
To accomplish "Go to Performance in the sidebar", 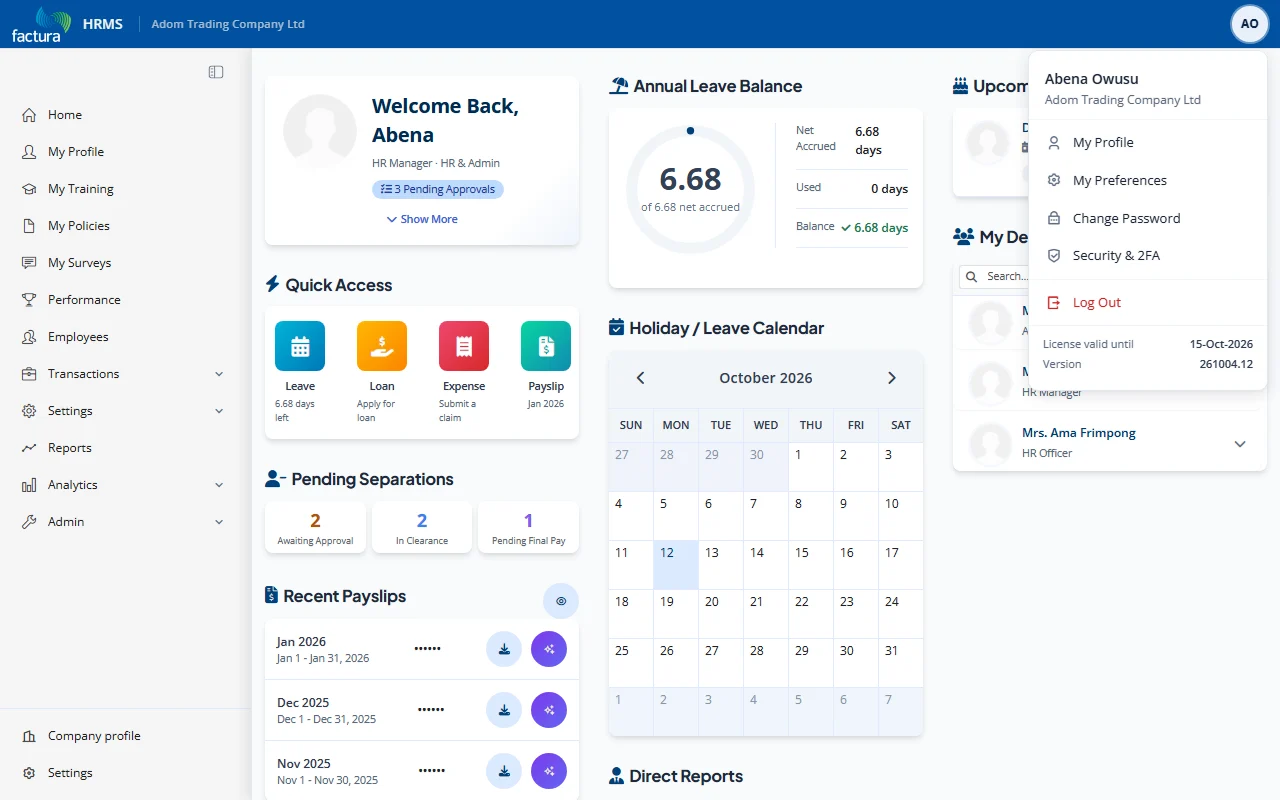I will [126, 300].
